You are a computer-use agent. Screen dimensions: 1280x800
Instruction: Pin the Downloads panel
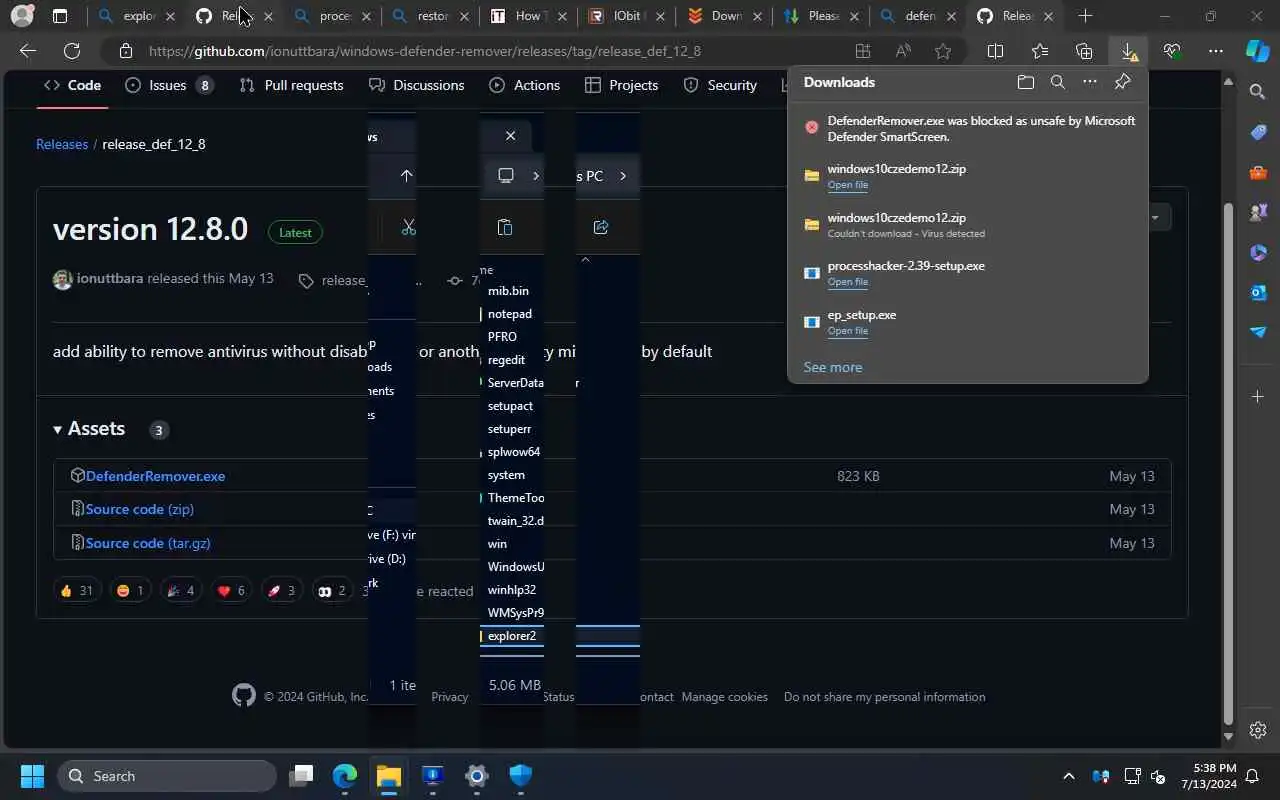click(1122, 82)
